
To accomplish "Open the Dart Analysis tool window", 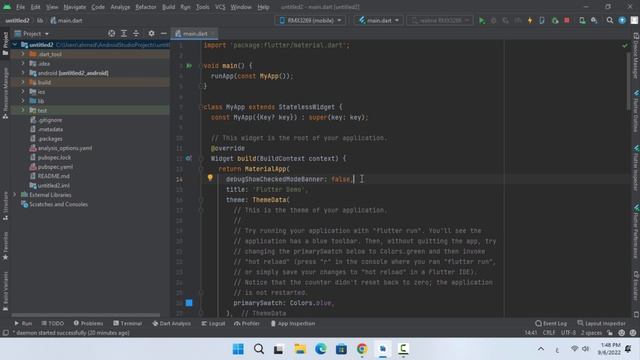I will coord(171,323).
